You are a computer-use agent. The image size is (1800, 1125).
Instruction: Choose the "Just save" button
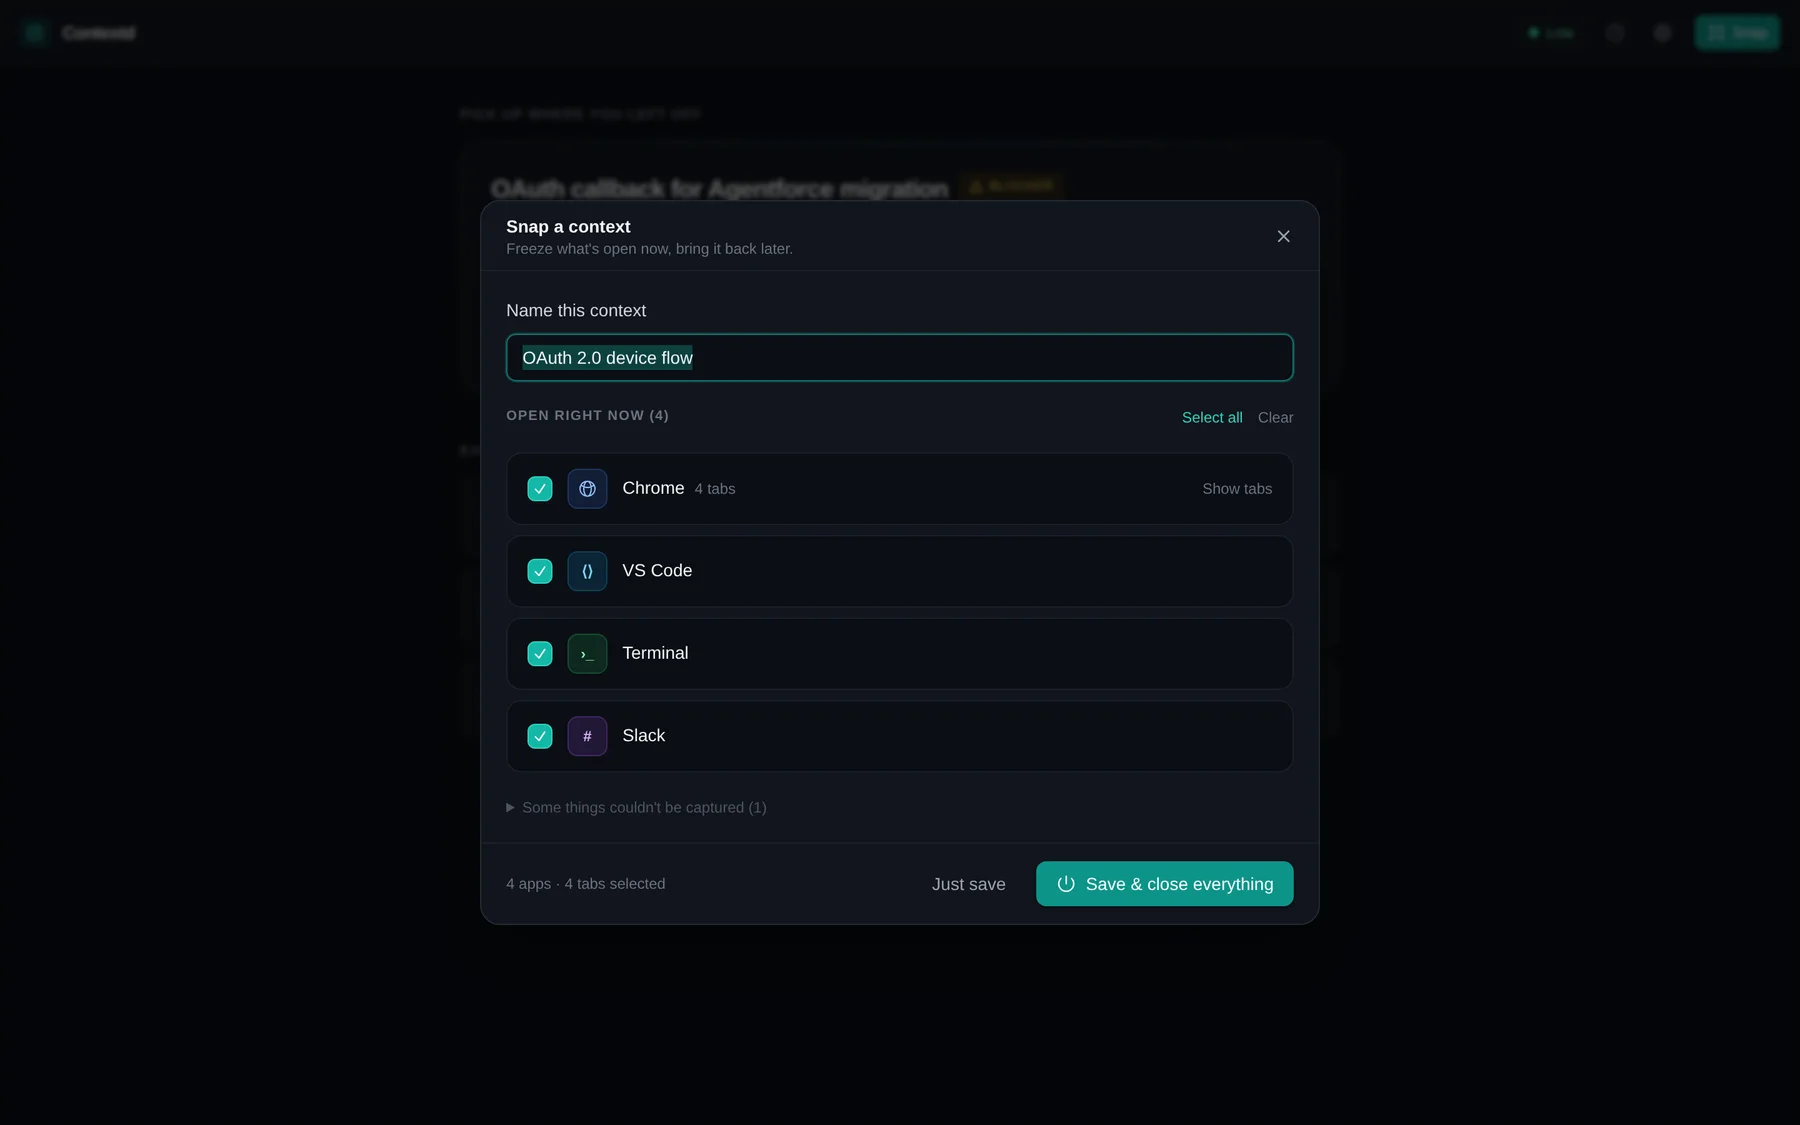[968, 884]
